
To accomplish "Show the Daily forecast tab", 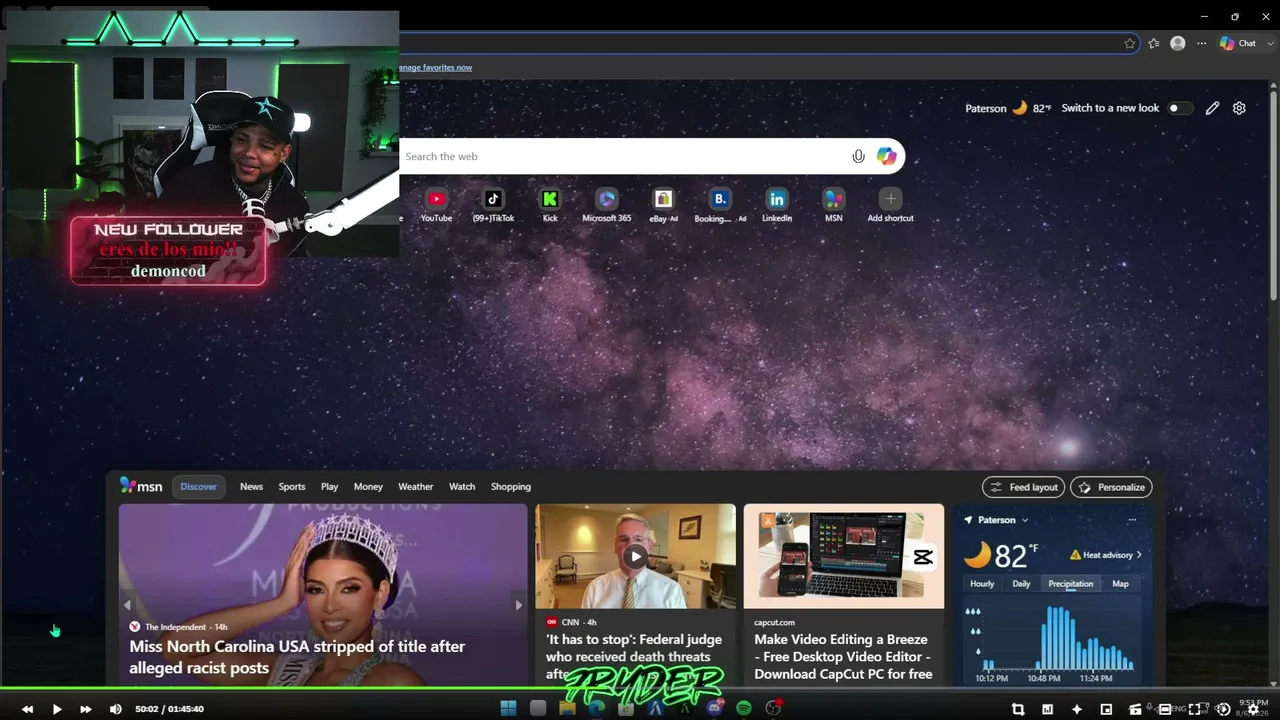I will click(1021, 584).
